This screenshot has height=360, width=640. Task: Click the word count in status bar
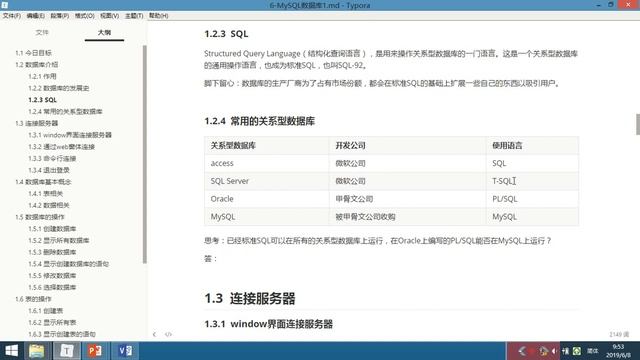tap(619, 334)
